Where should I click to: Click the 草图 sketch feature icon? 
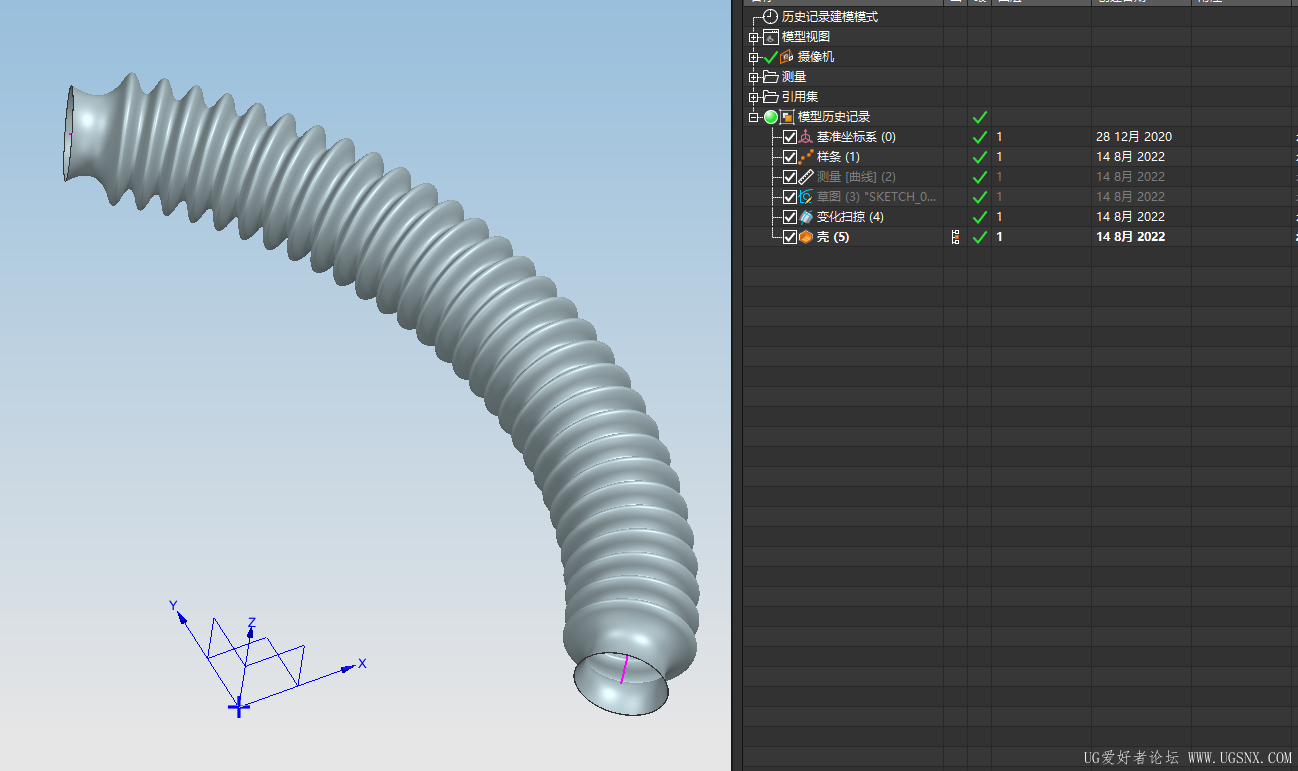coord(806,197)
